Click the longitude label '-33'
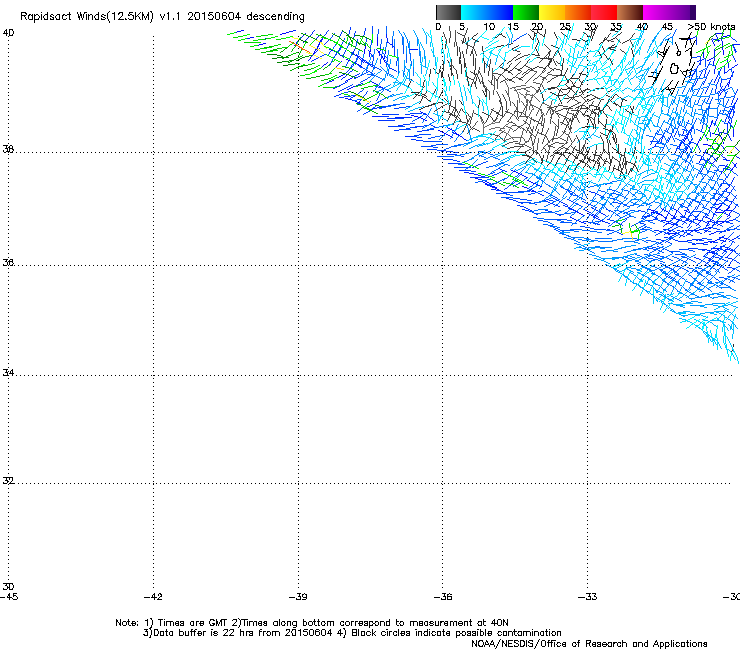The image size is (740, 650). click(x=587, y=597)
